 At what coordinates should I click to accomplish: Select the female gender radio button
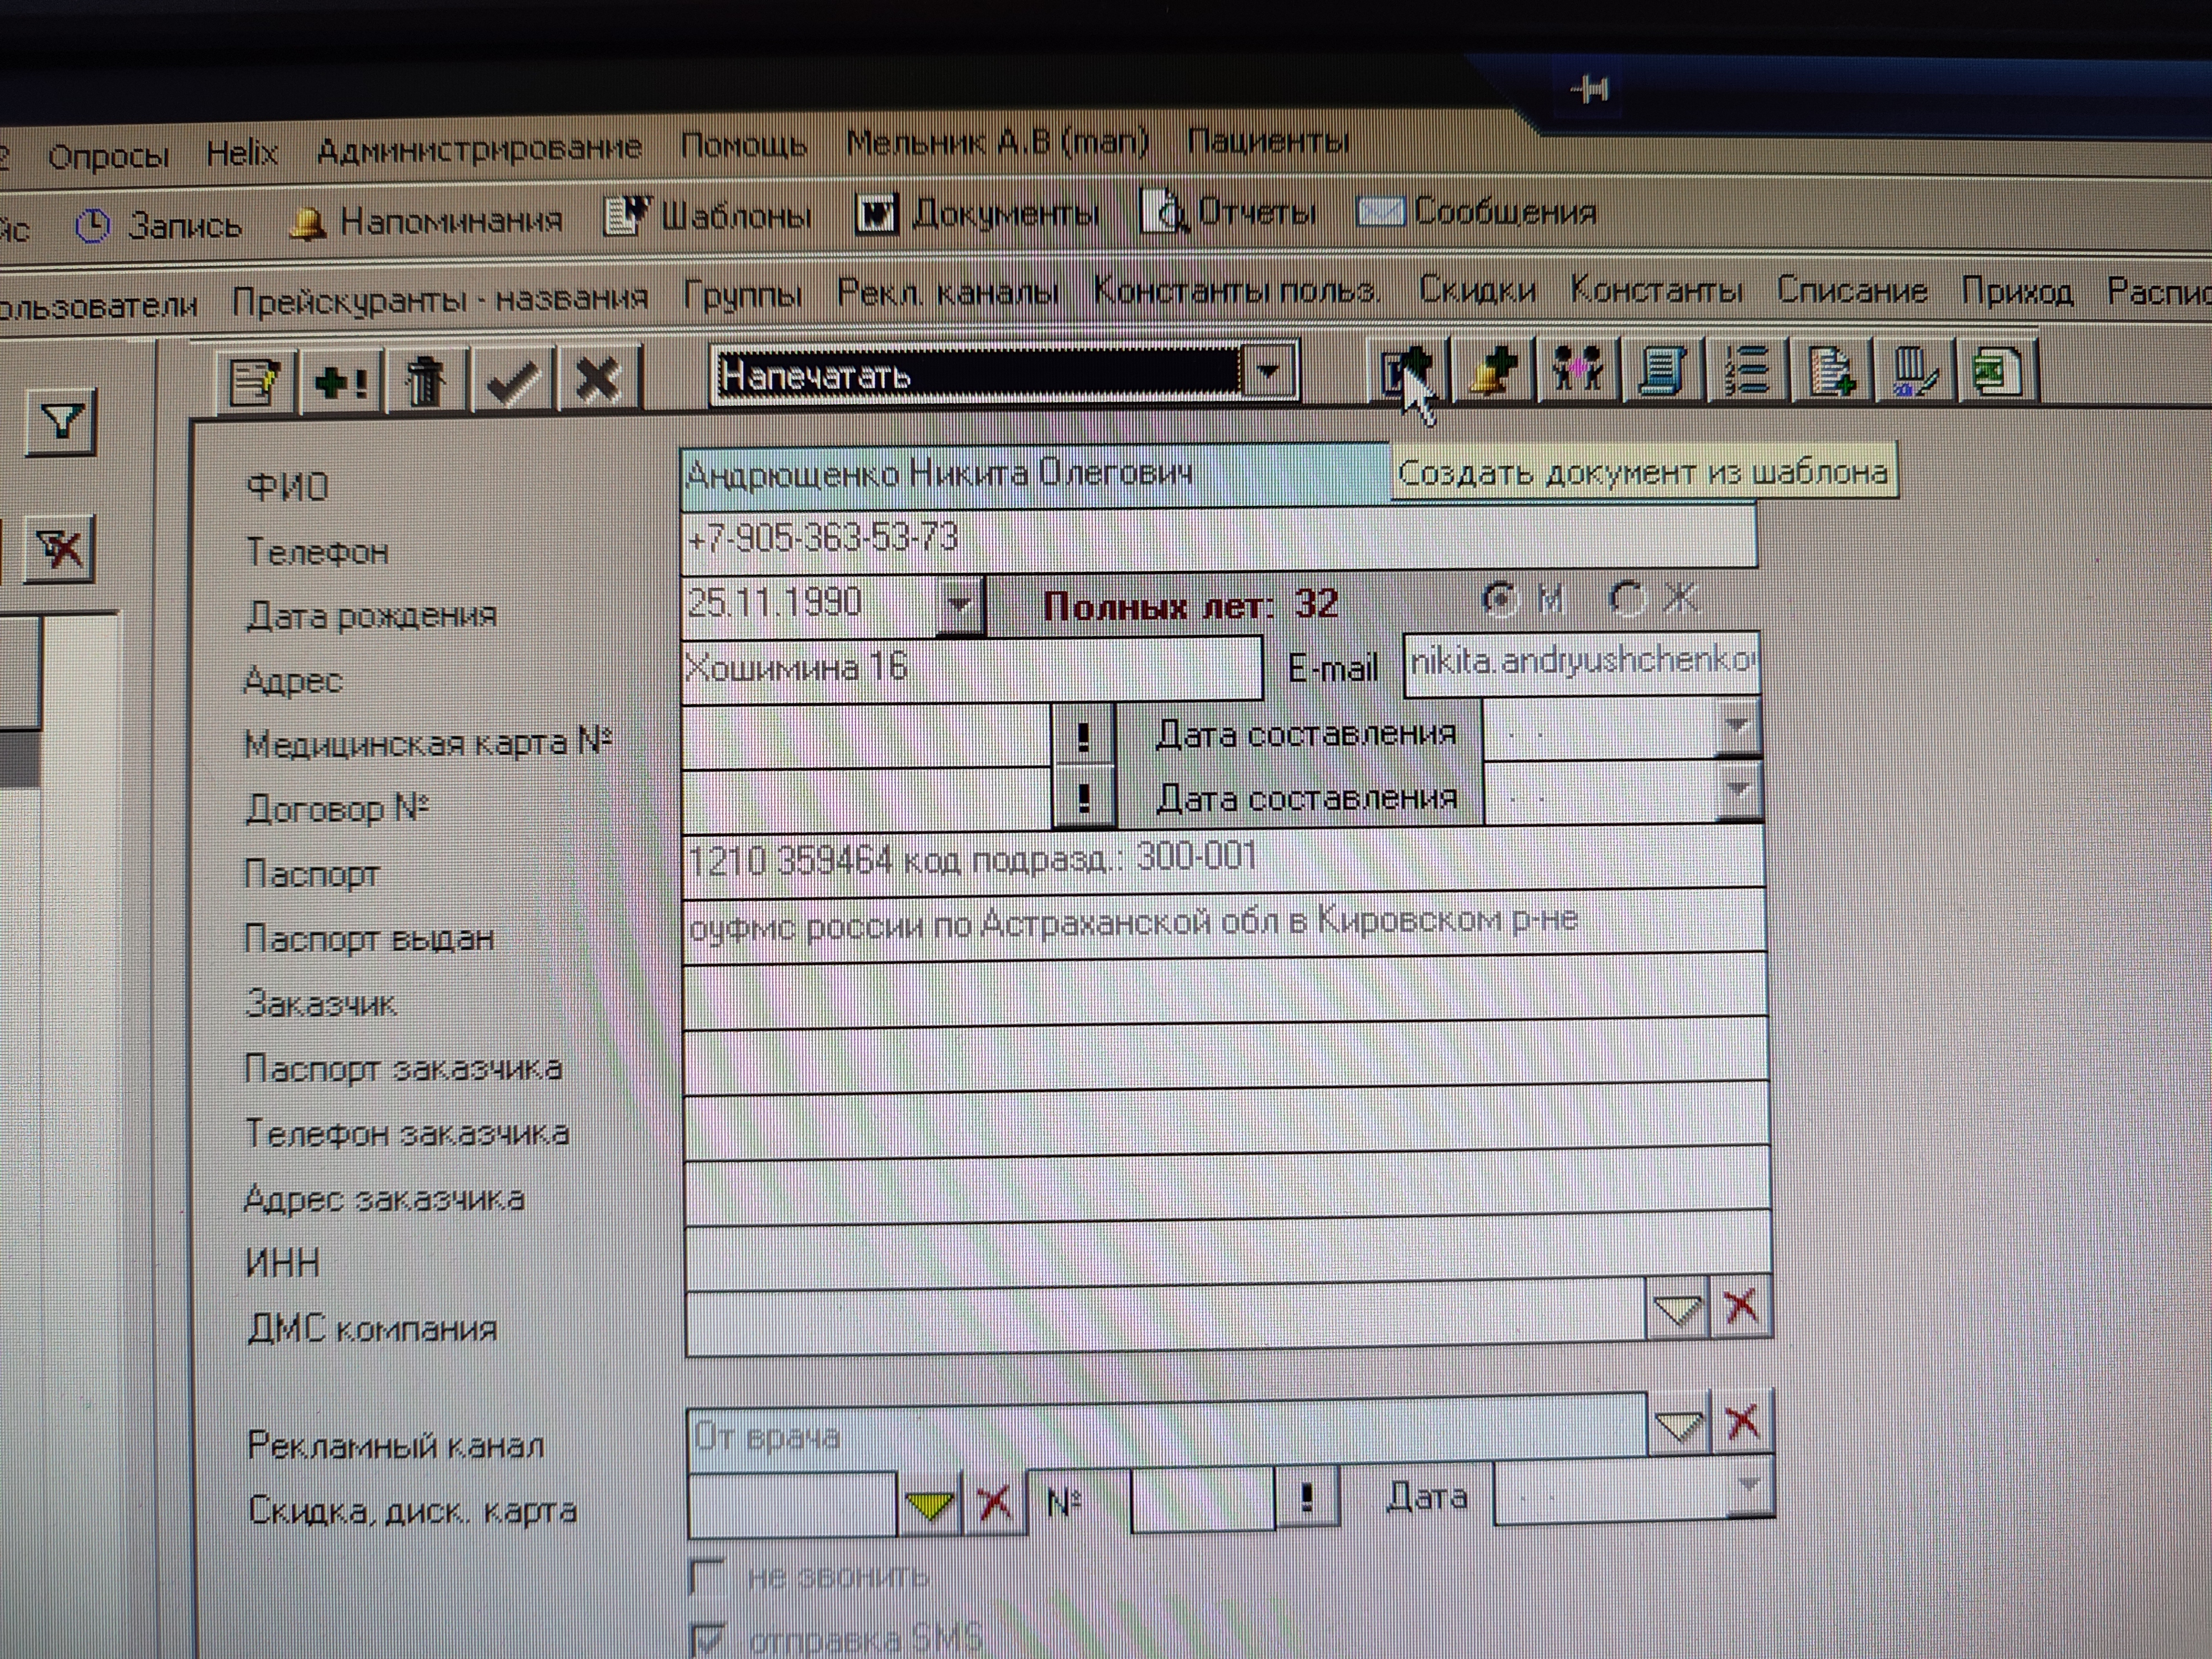tap(1626, 599)
